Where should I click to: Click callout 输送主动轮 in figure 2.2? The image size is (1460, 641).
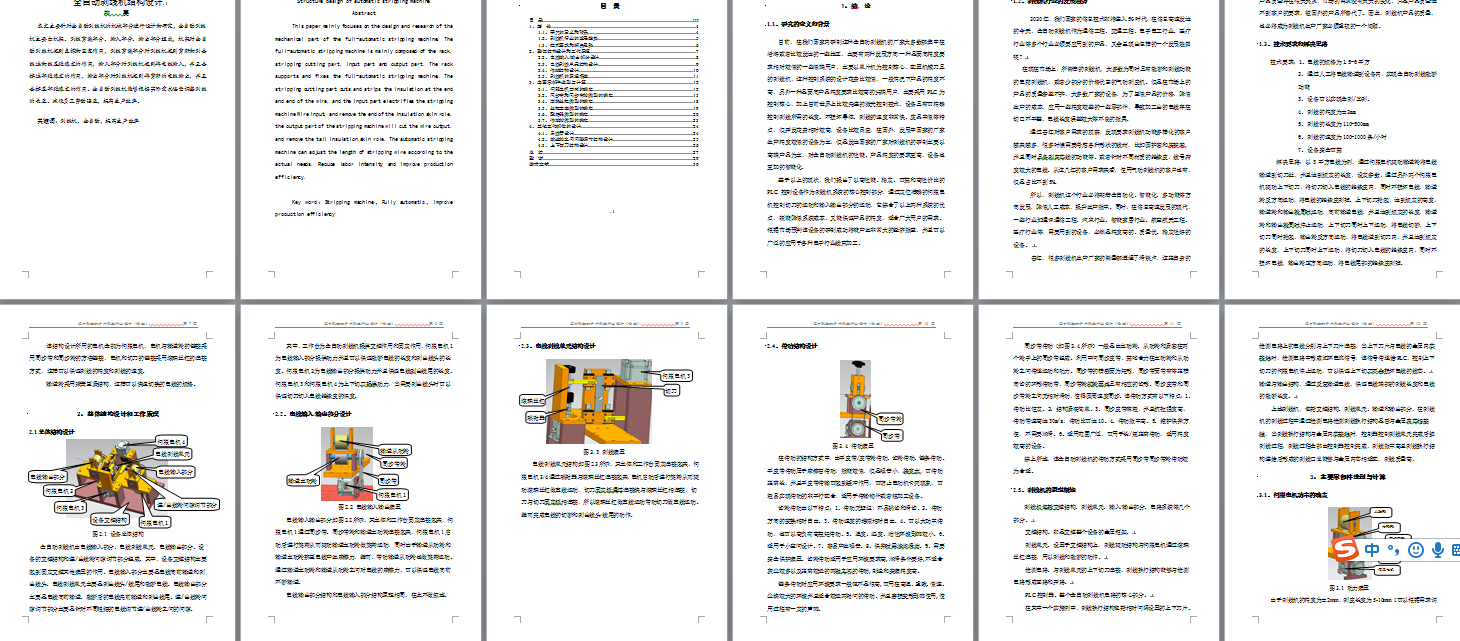tap(302, 482)
